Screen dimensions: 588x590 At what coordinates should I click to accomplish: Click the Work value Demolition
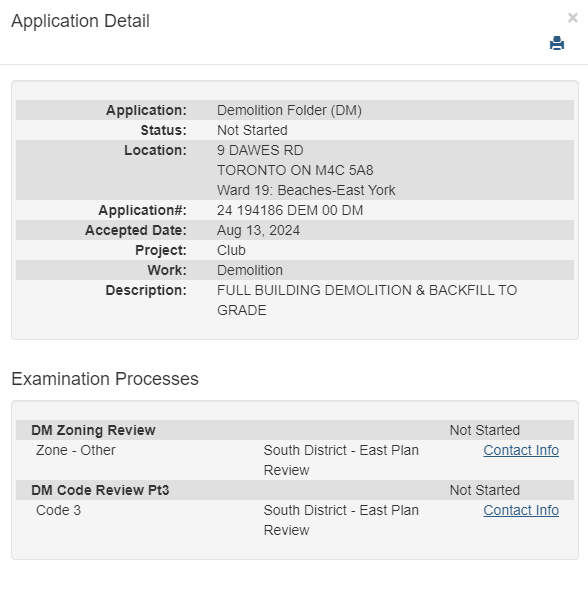coord(250,270)
